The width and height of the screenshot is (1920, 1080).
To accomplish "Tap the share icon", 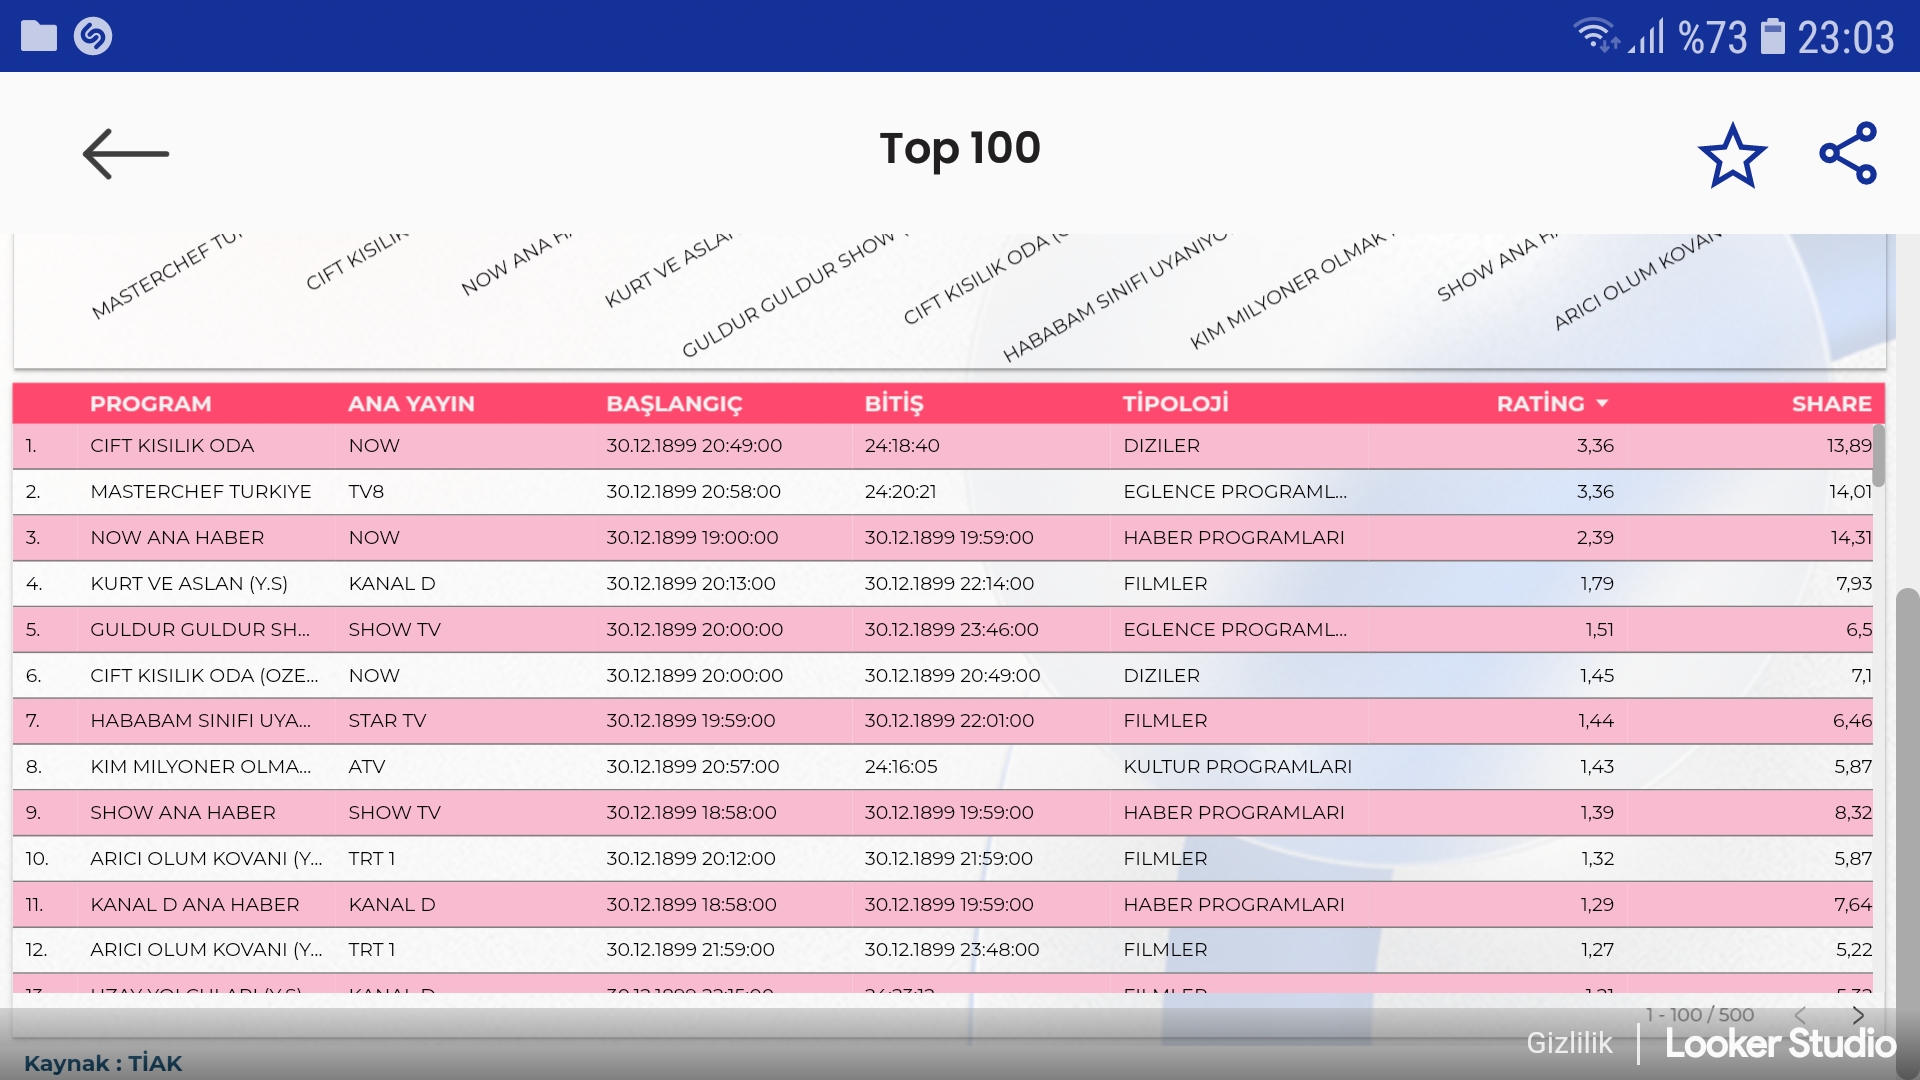I will click(x=1848, y=153).
